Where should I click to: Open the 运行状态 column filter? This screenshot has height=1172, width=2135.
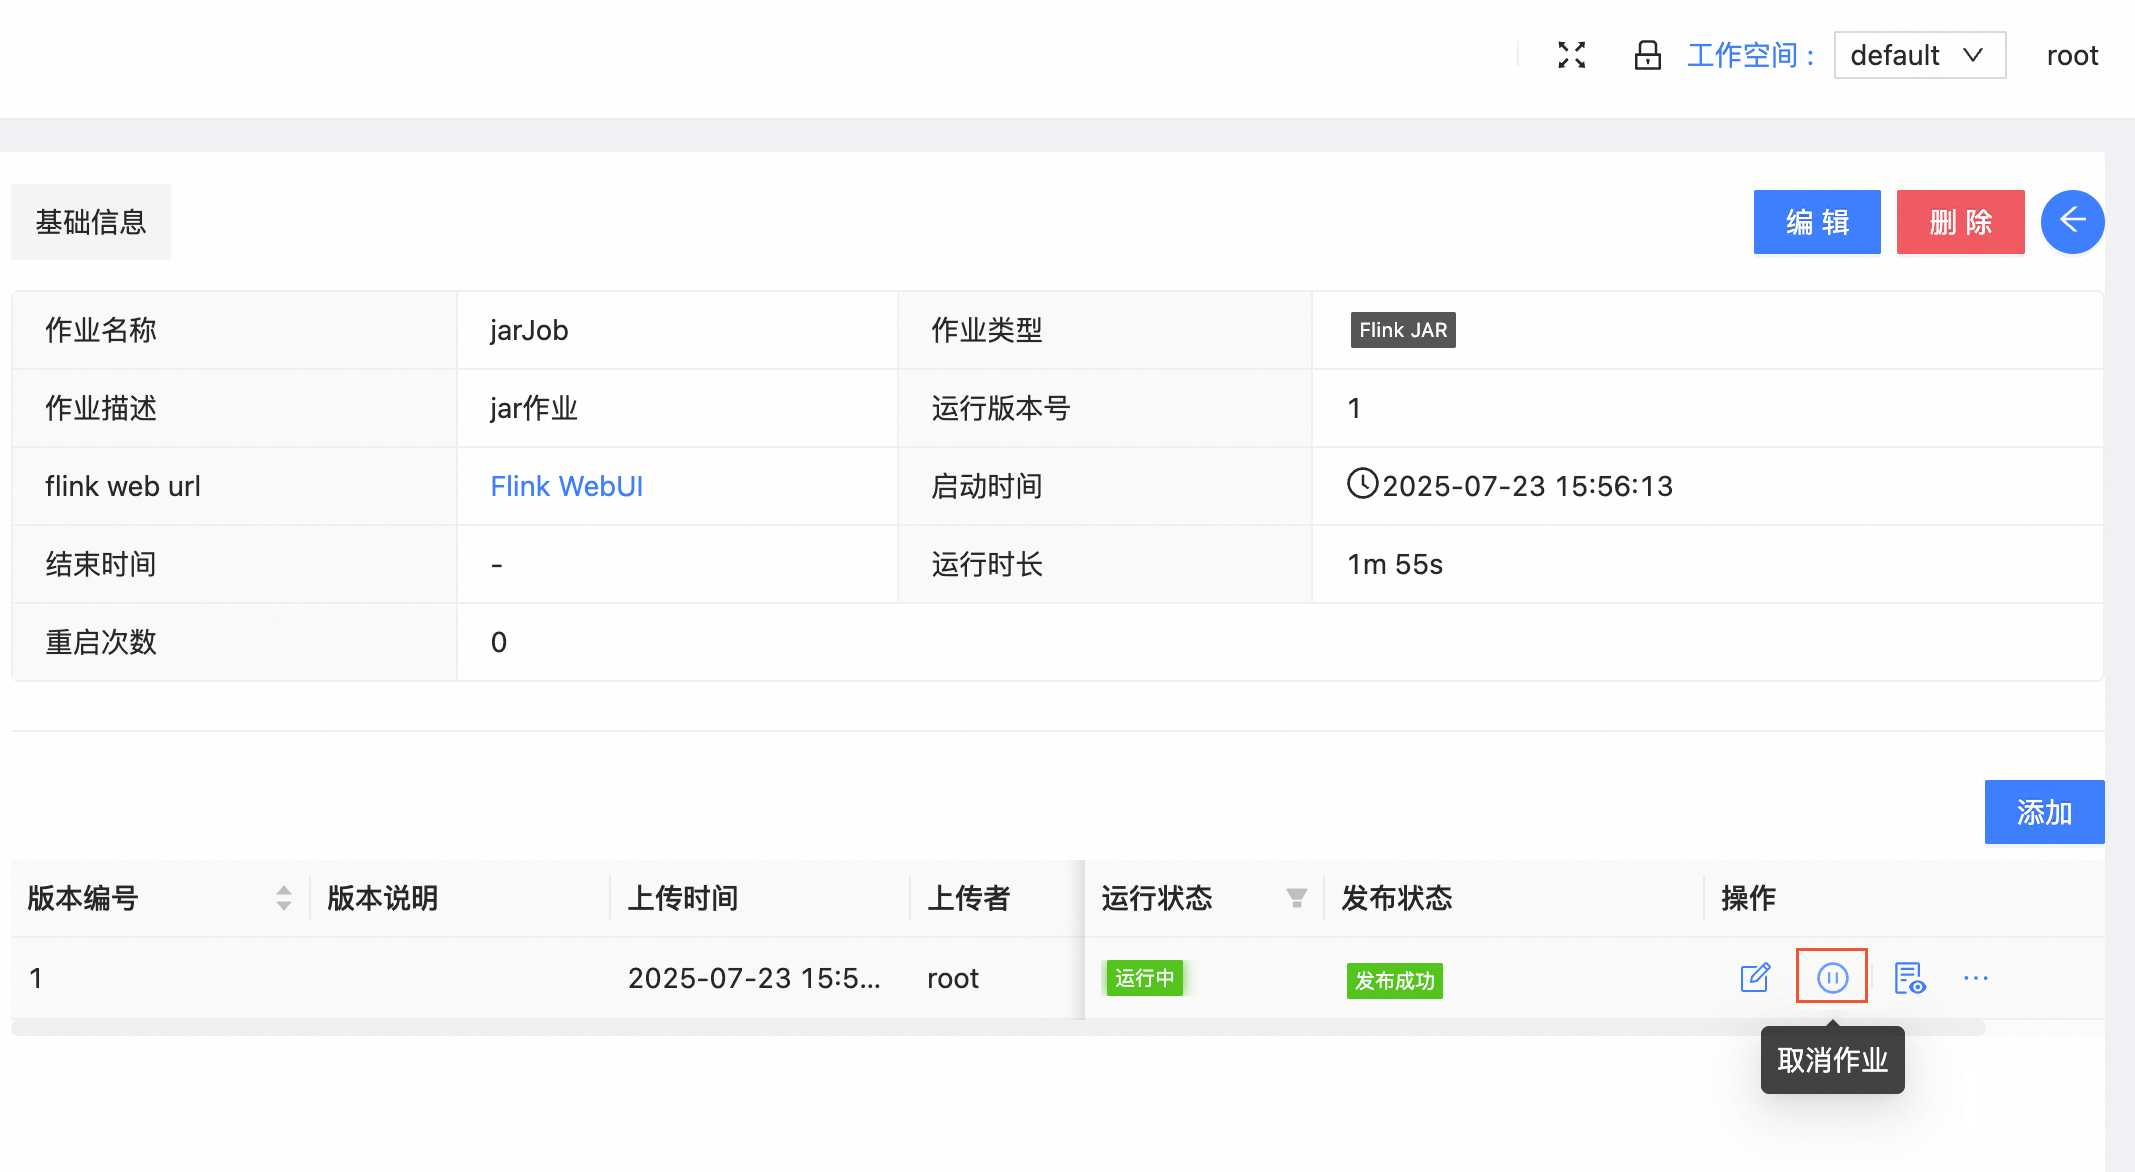(1296, 898)
